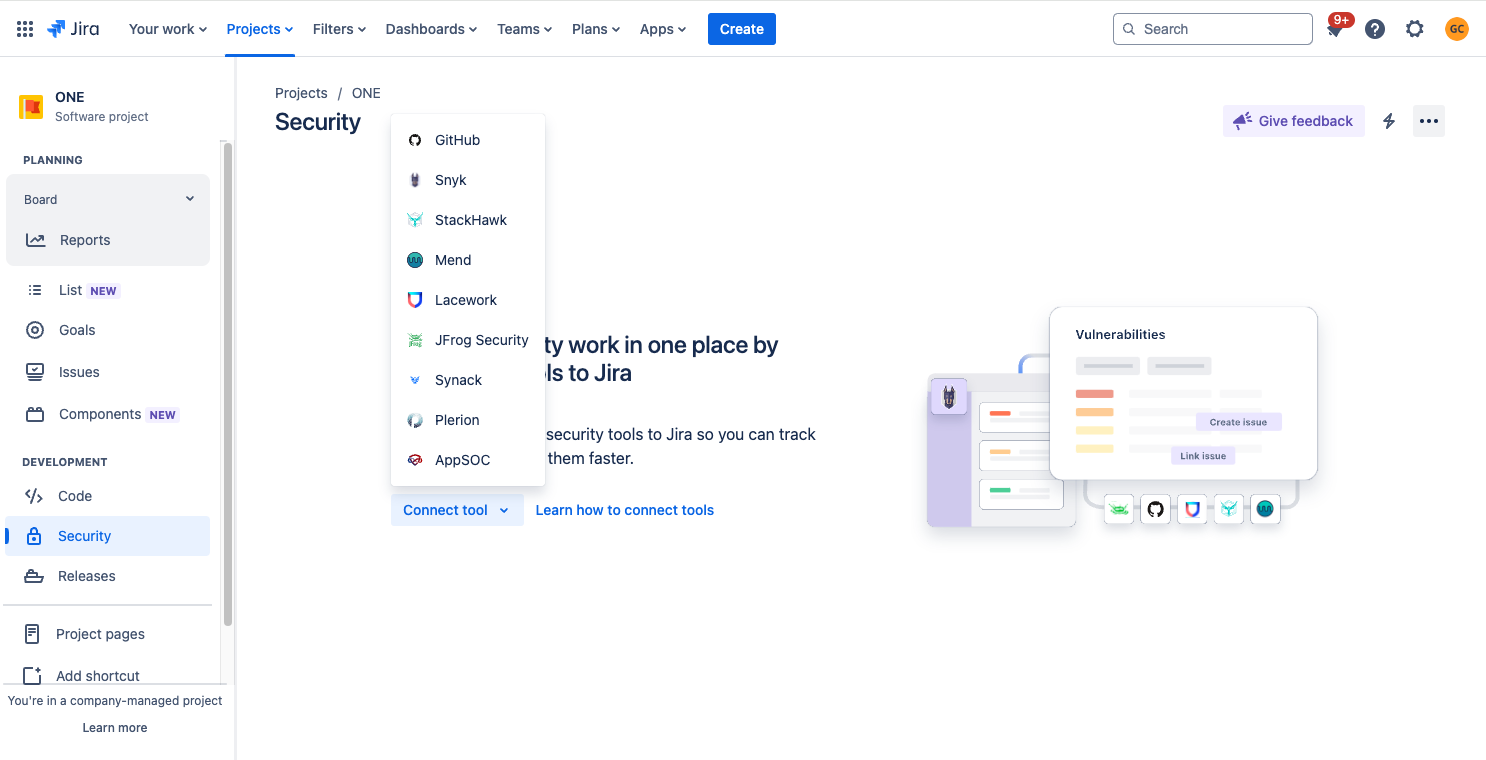Open the Apps dropdown
Viewport: 1486px width, 760px height.
pyautogui.click(x=663, y=29)
